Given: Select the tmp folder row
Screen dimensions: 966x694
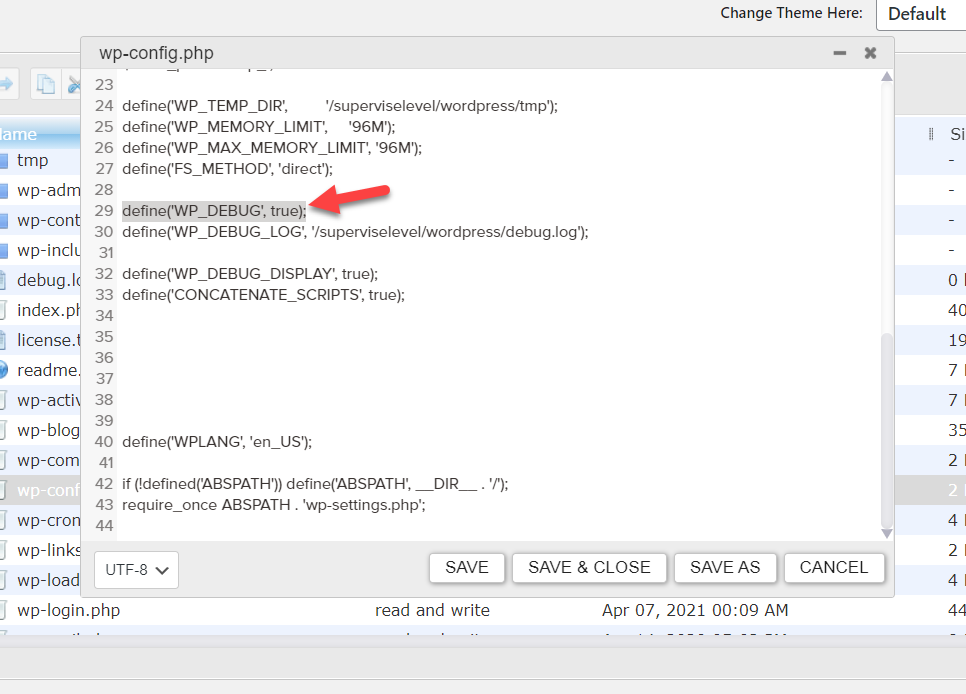Looking at the screenshot, I should [40, 160].
